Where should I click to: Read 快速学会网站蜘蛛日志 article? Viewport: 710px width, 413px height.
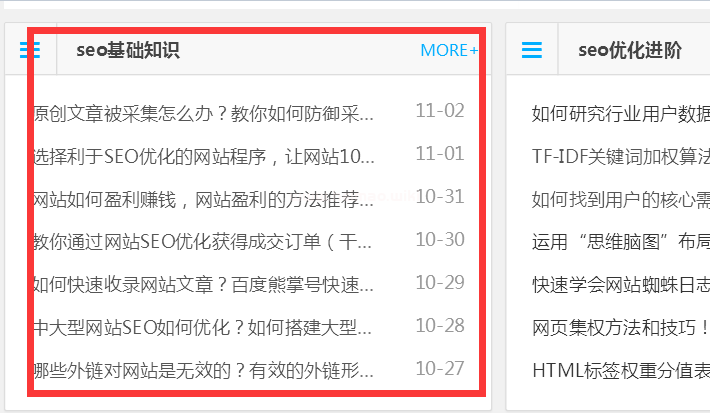620,284
